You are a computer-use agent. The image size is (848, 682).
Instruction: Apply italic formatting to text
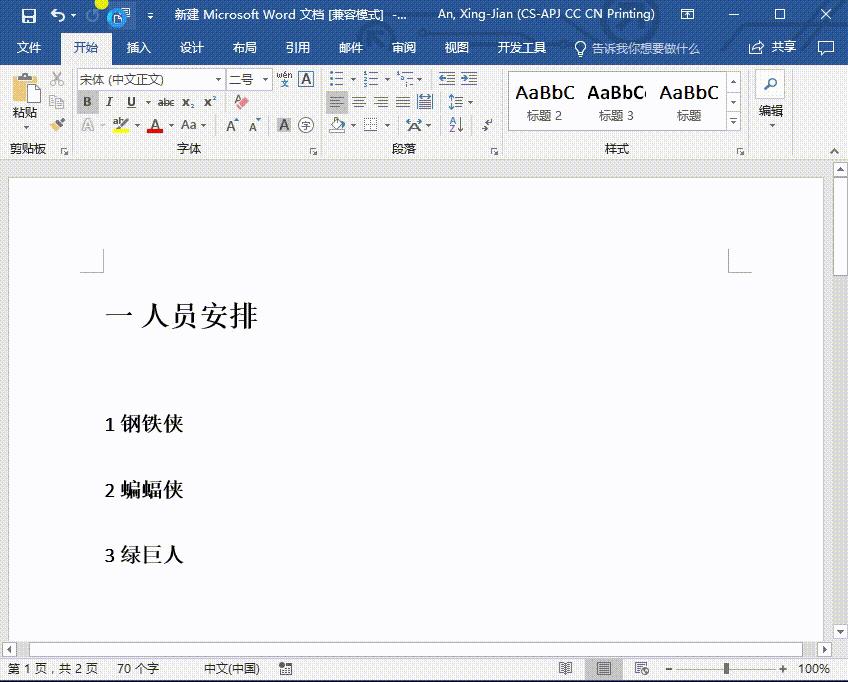click(108, 102)
